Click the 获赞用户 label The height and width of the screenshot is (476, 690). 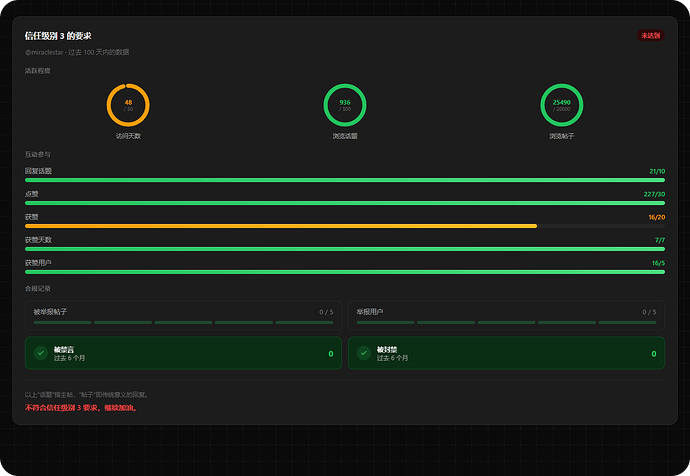38,263
